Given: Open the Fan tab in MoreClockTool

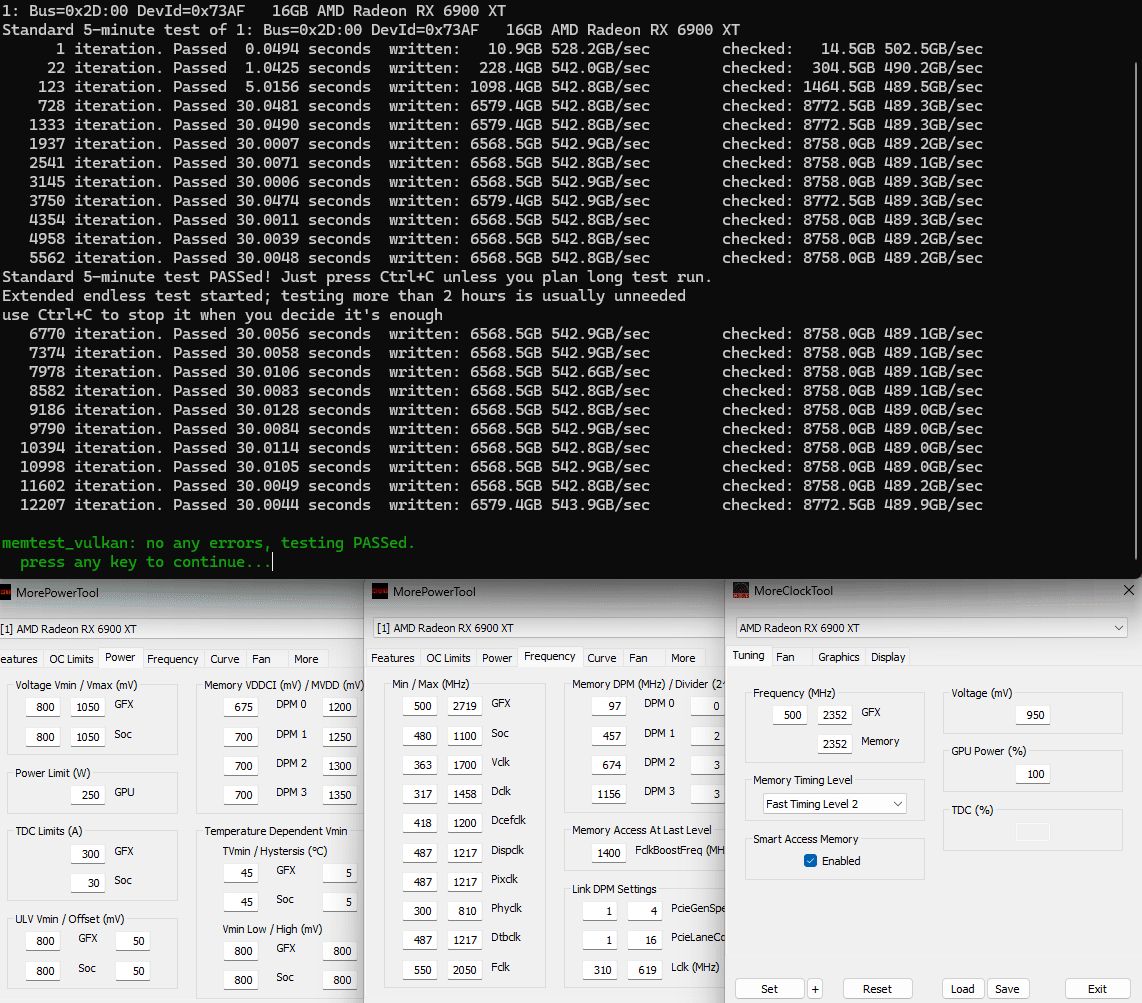Looking at the screenshot, I should click(785, 657).
